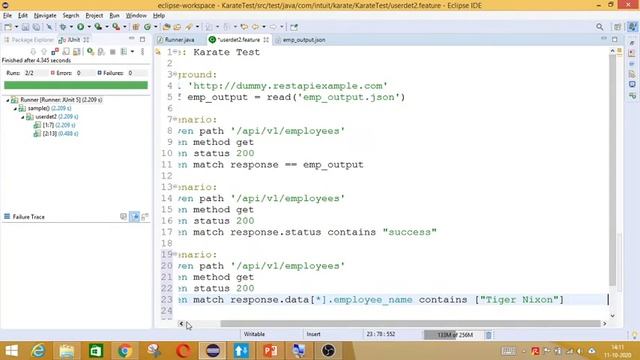The image size is (640, 360).
Task: Click the New Java Package icon
Action: click(136, 27)
